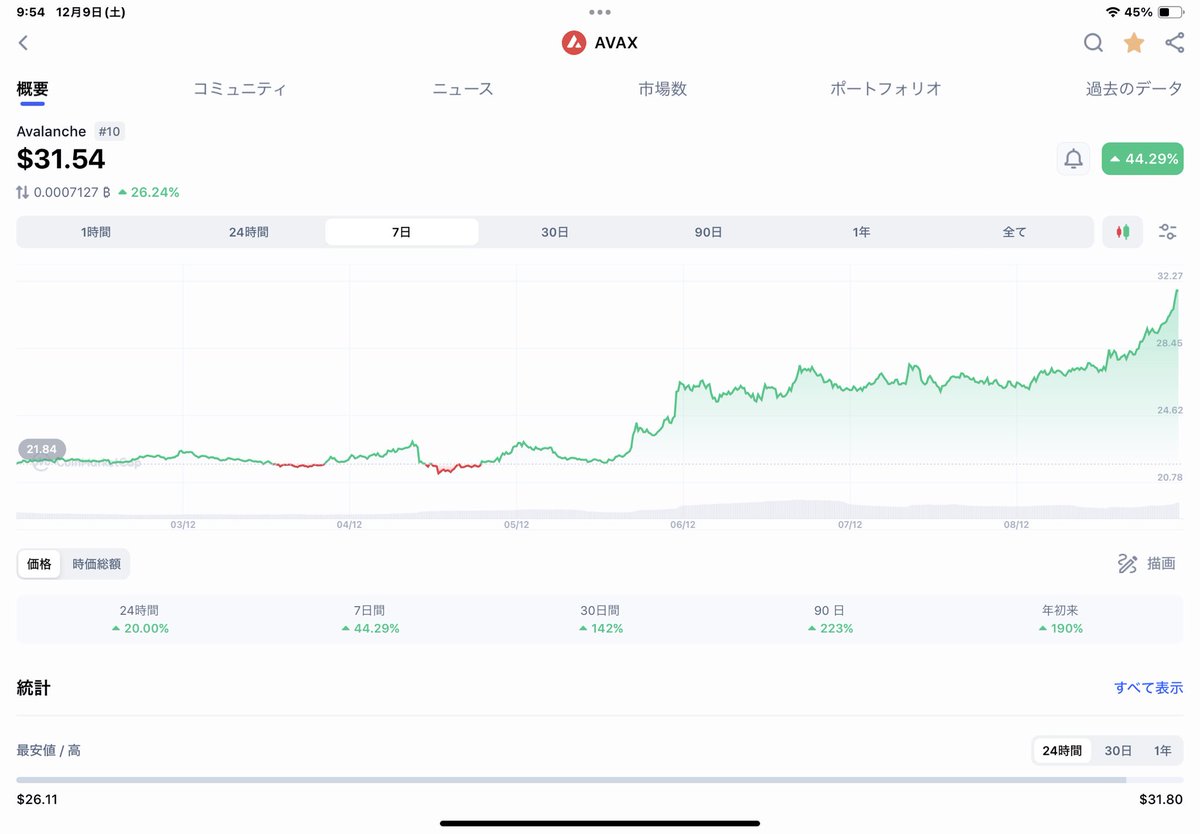Switch to candlestick chart icon

point(1122,232)
